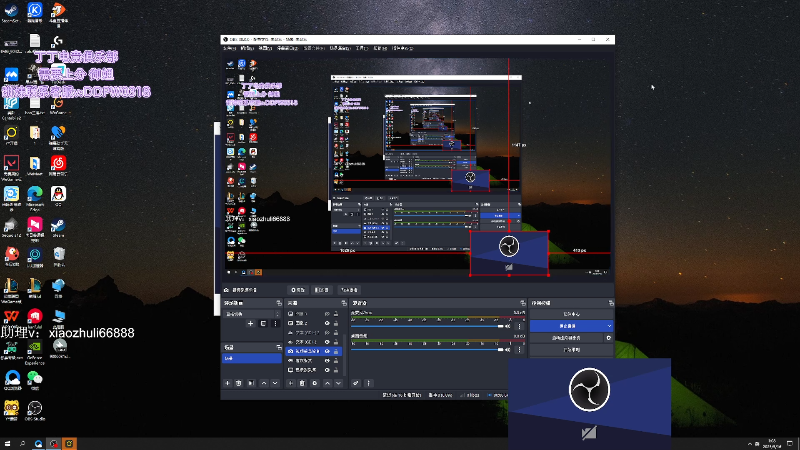
Task: Mute second audio mixer channel
Action: tap(508, 349)
